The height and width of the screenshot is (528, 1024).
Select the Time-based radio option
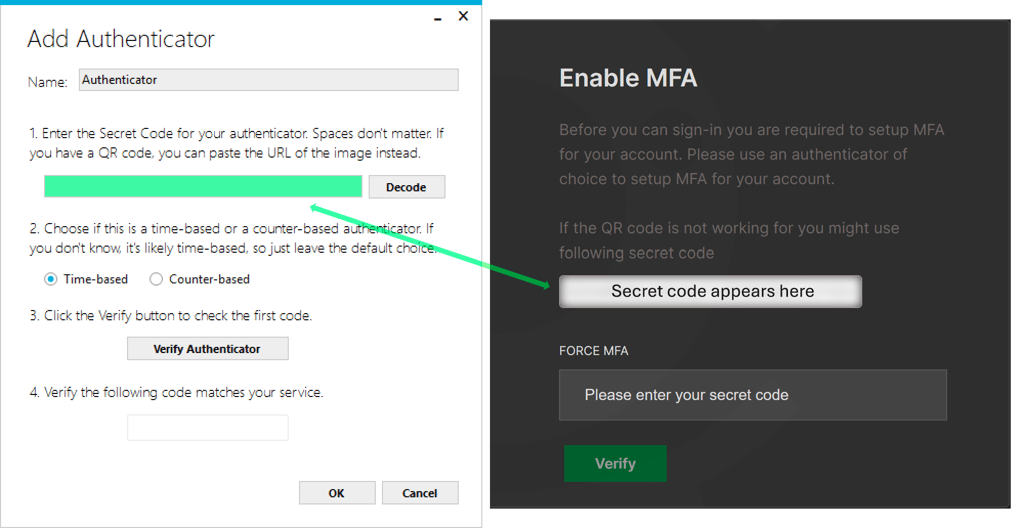coord(51,279)
